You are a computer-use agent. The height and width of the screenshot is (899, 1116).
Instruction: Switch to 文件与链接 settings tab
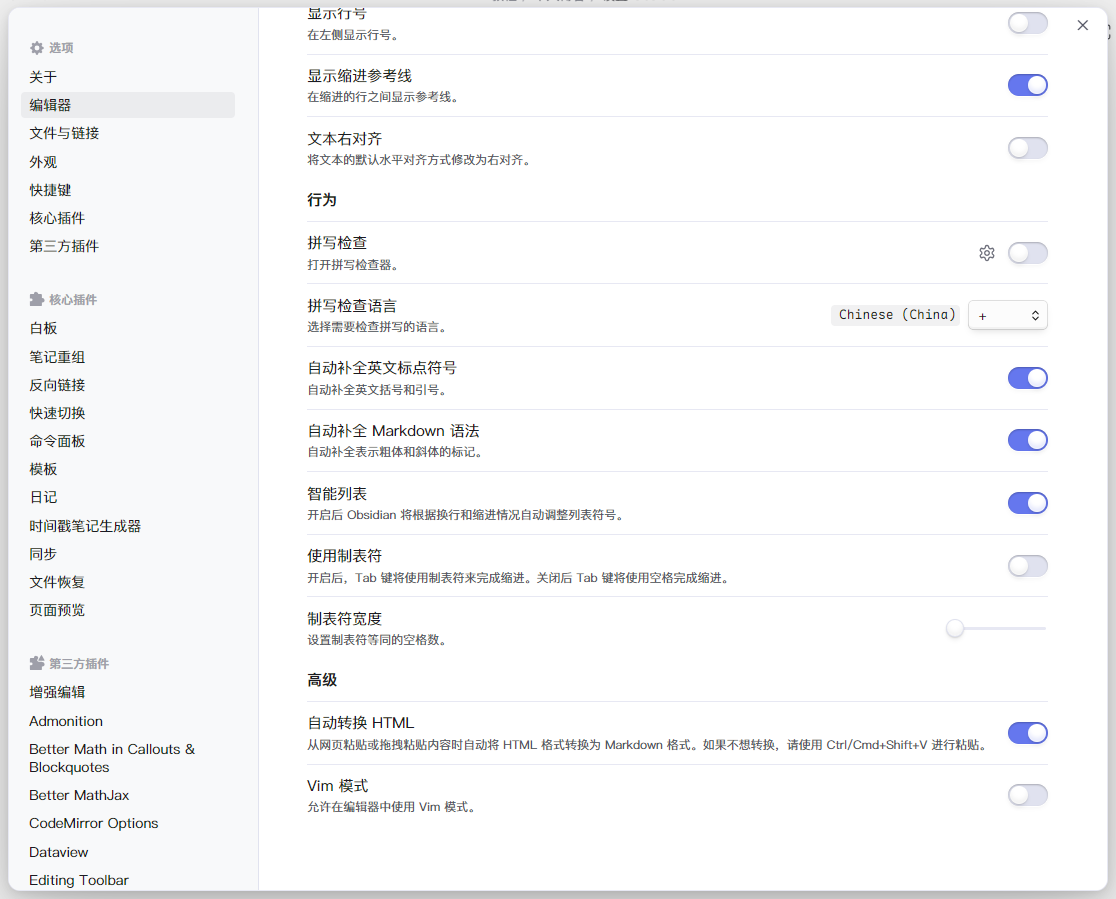[64, 133]
